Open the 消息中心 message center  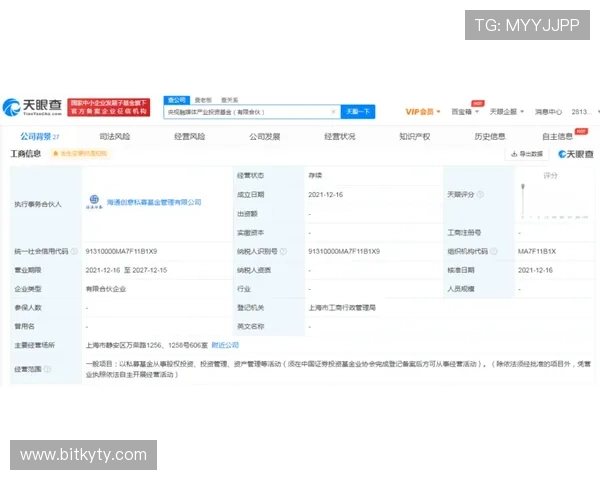pyautogui.click(x=548, y=112)
